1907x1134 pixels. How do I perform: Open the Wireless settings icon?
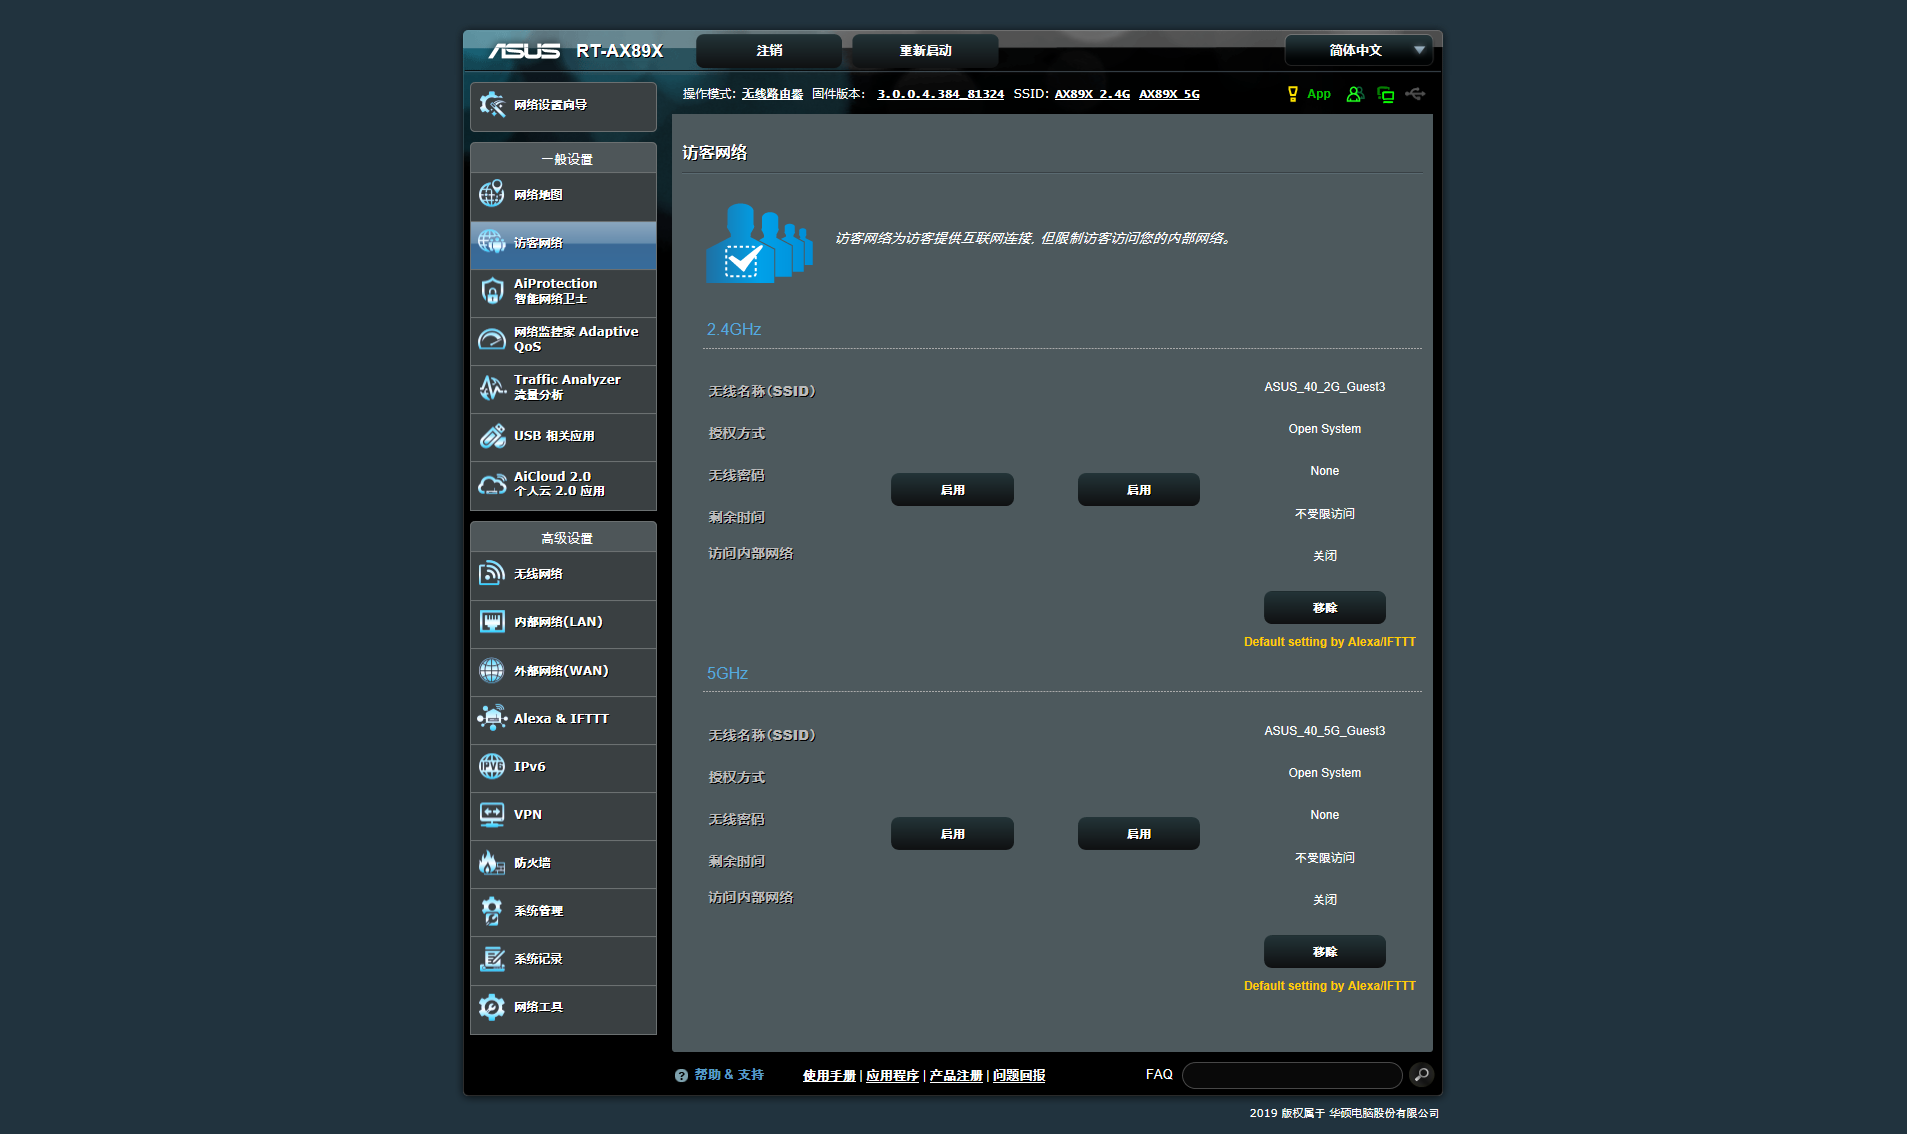coord(492,573)
